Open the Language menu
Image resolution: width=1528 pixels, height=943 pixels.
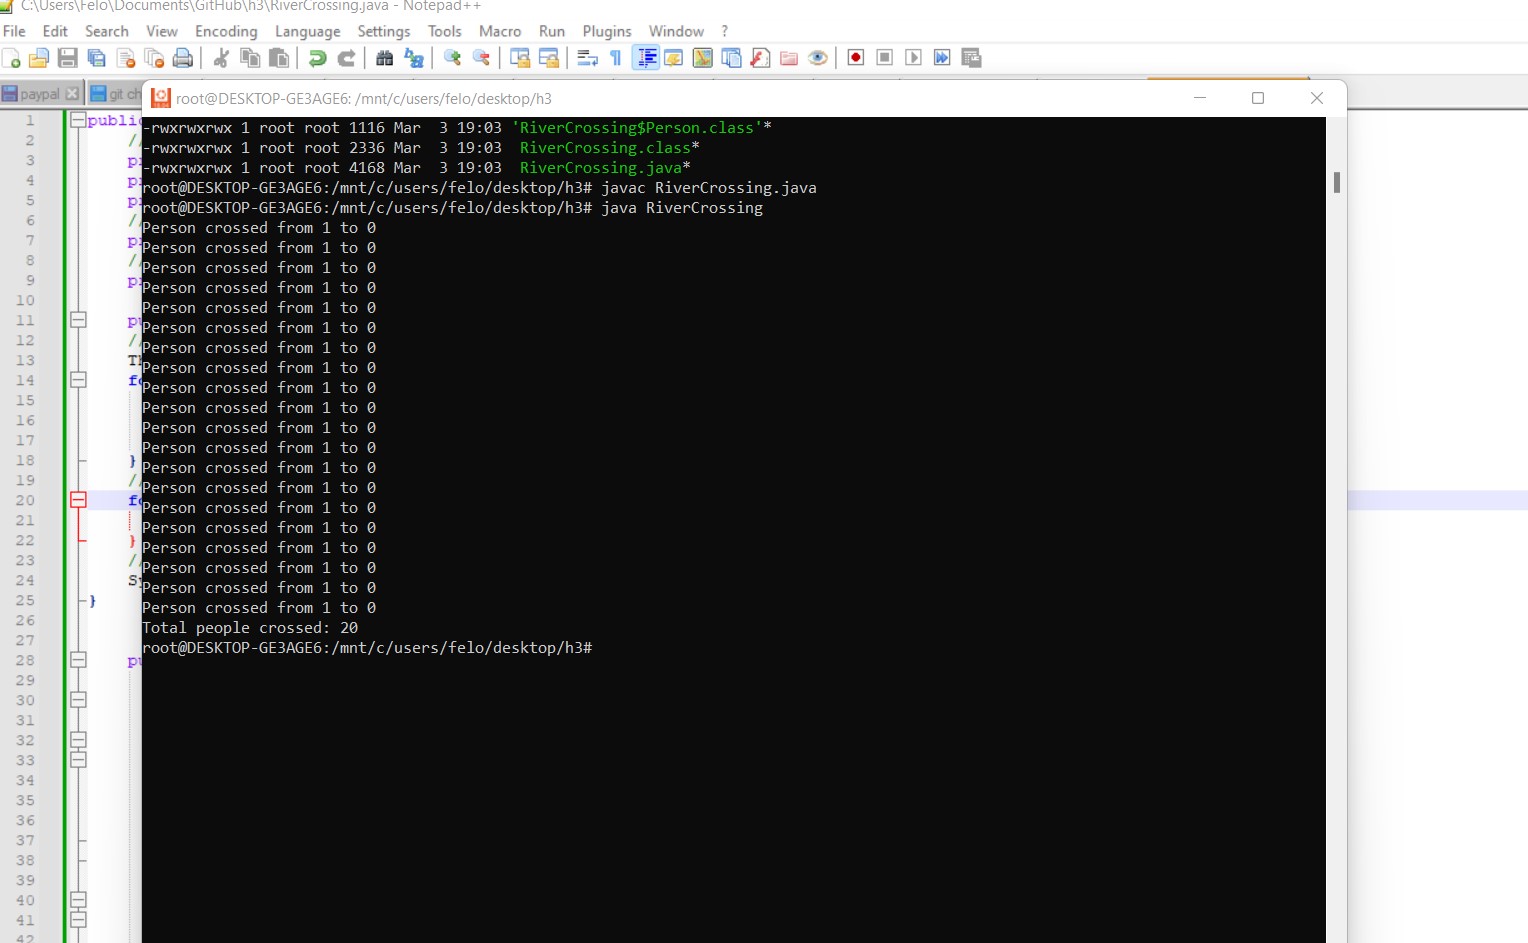coord(308,31)
